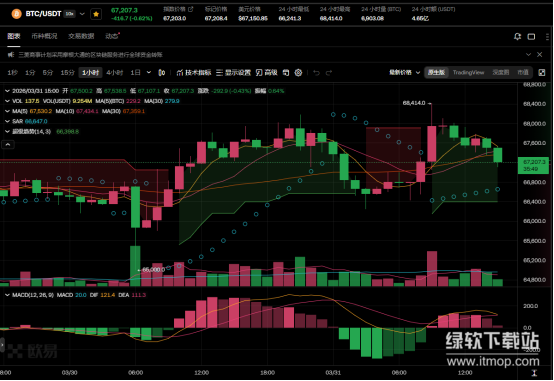
Task: Open the layout panel icon next to bell
Action: (x=531, y=36)
